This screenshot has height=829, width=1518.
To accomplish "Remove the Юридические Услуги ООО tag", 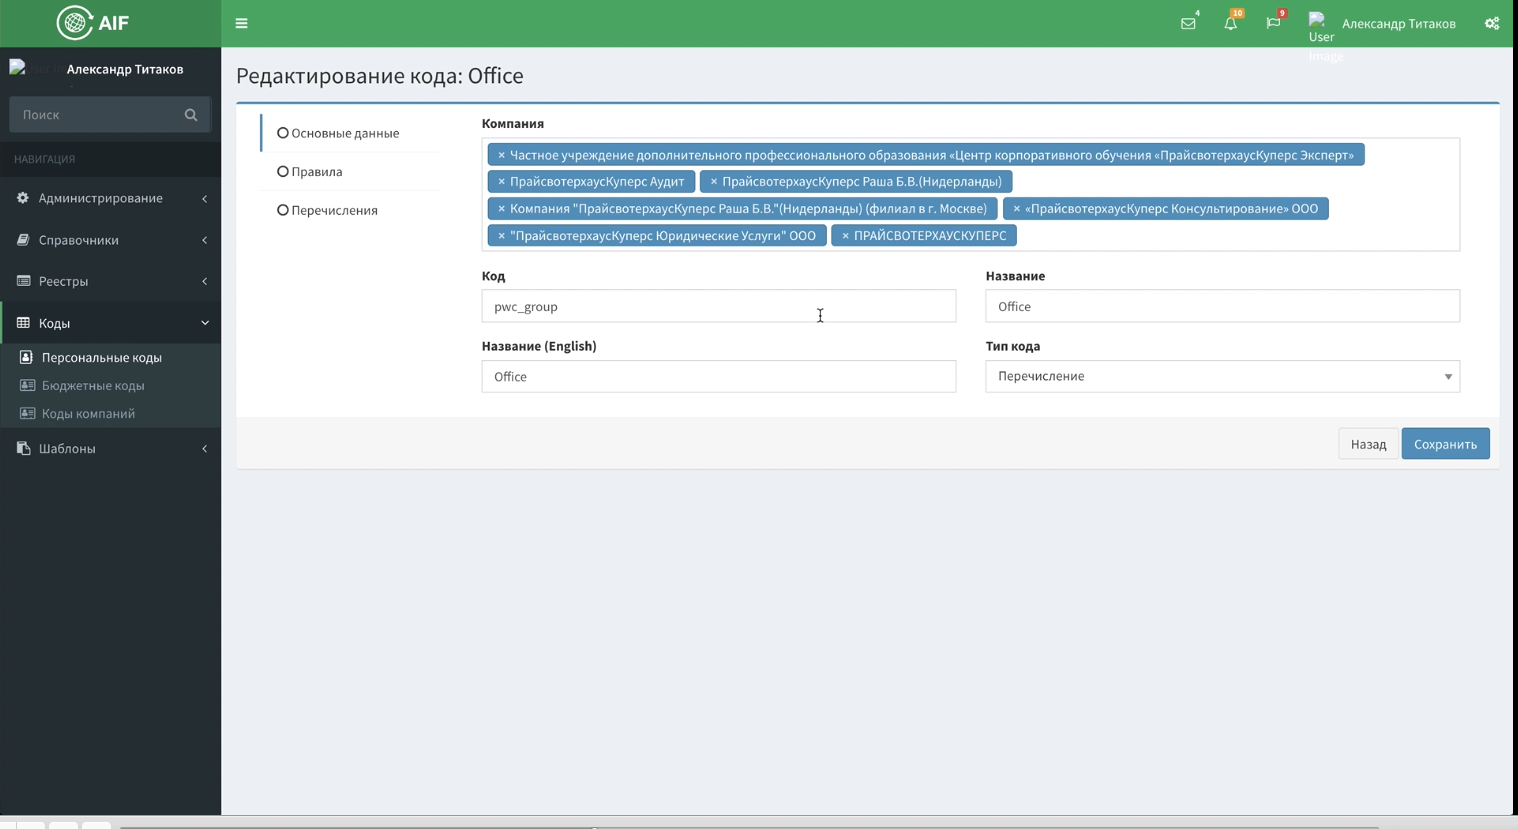I will [x=501, y=236].
